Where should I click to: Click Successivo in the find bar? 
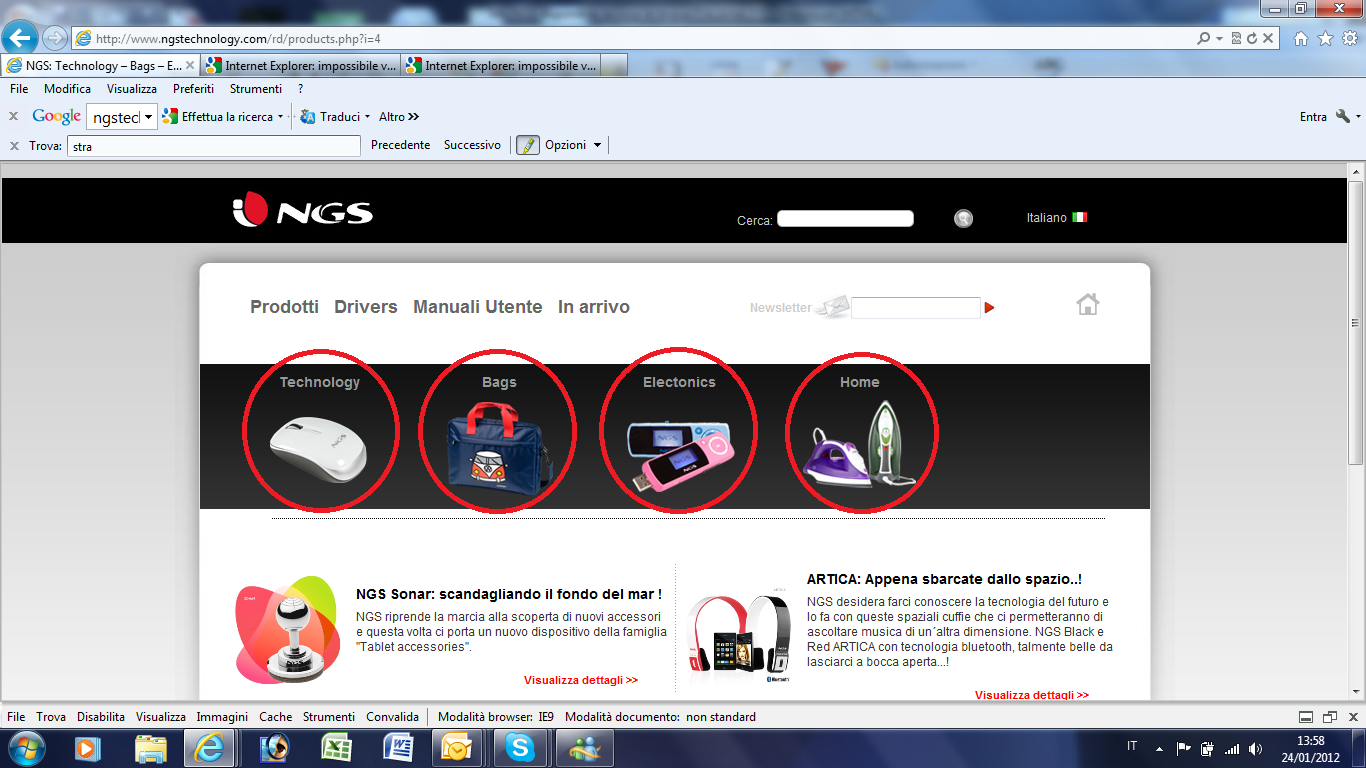[x=472, y=145]
